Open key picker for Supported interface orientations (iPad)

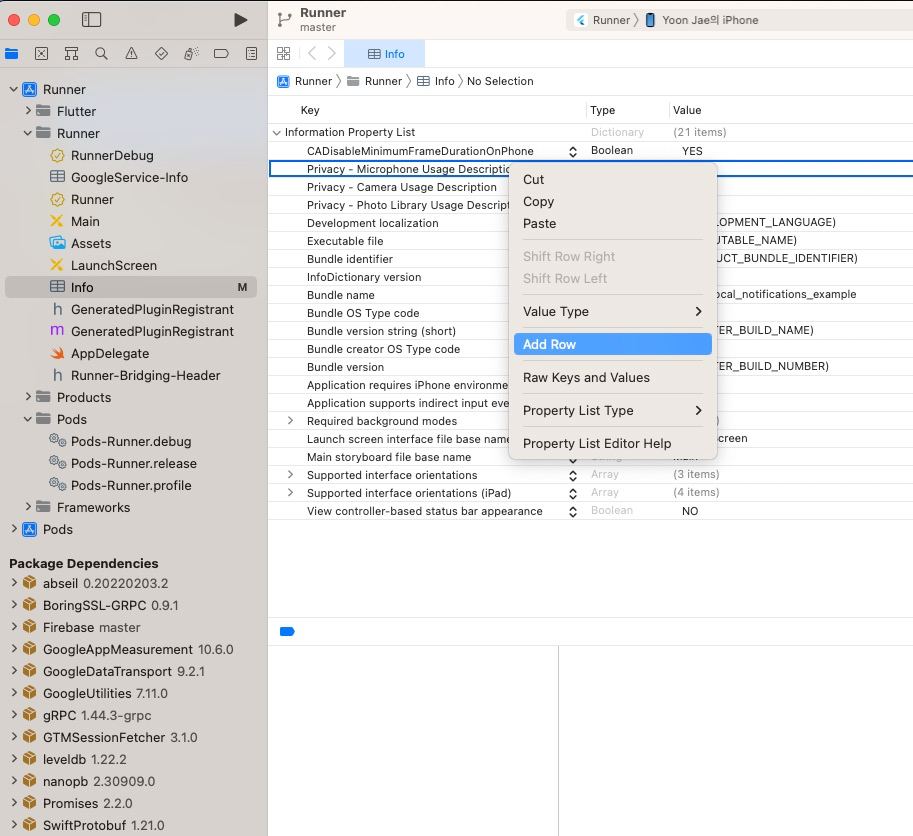(x=573, y=493)
